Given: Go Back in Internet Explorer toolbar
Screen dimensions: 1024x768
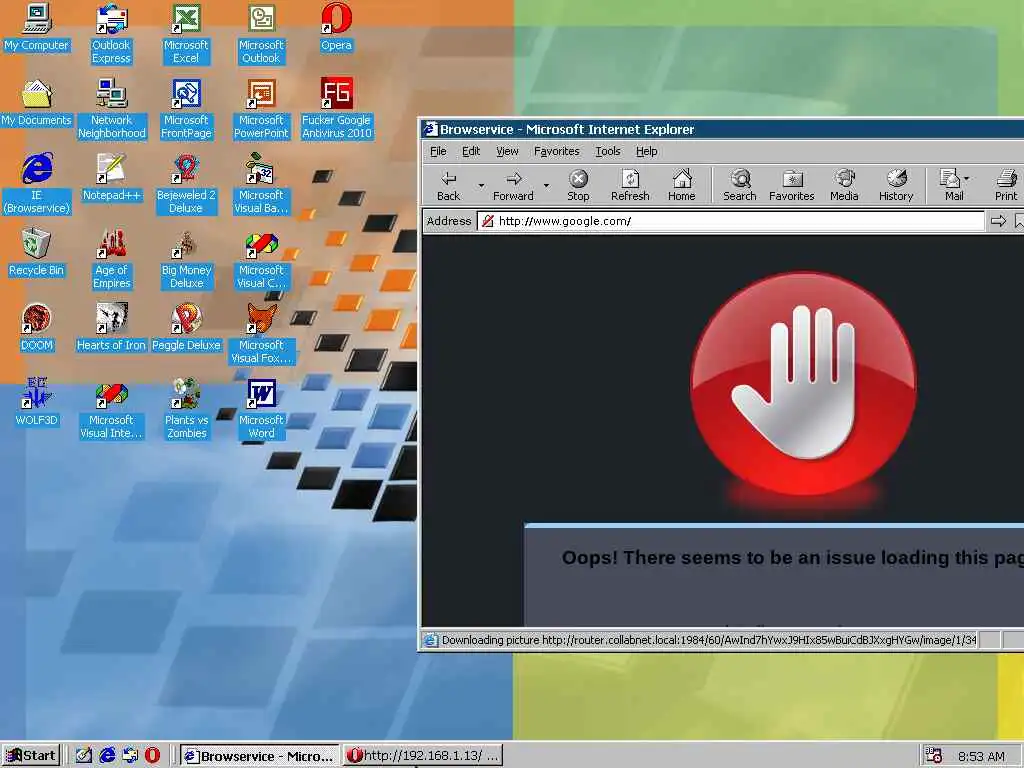Looking at the screenshot, I should click(x=449, y=185).
